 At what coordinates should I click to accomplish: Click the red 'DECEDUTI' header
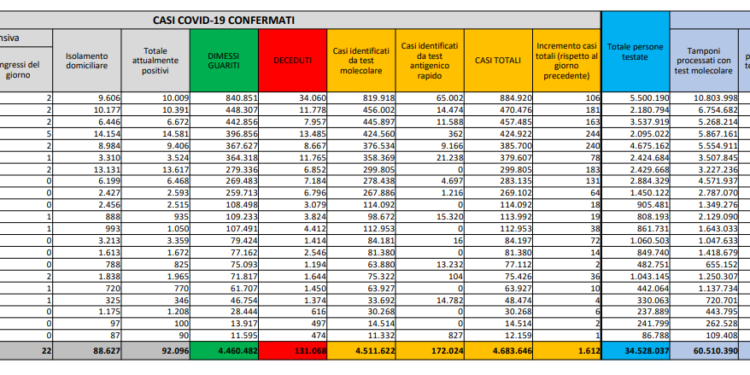[293, 61]
